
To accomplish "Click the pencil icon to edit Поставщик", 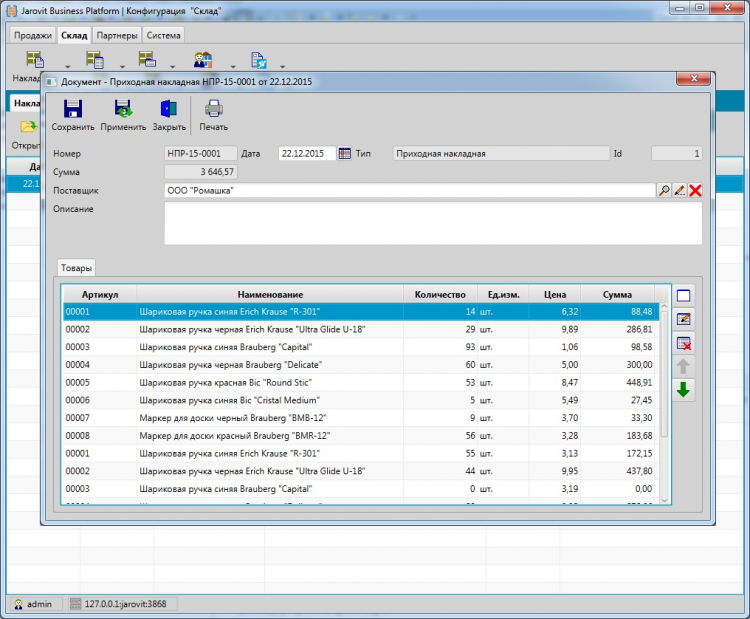I will pyautogui.click(x=679, y=191).
